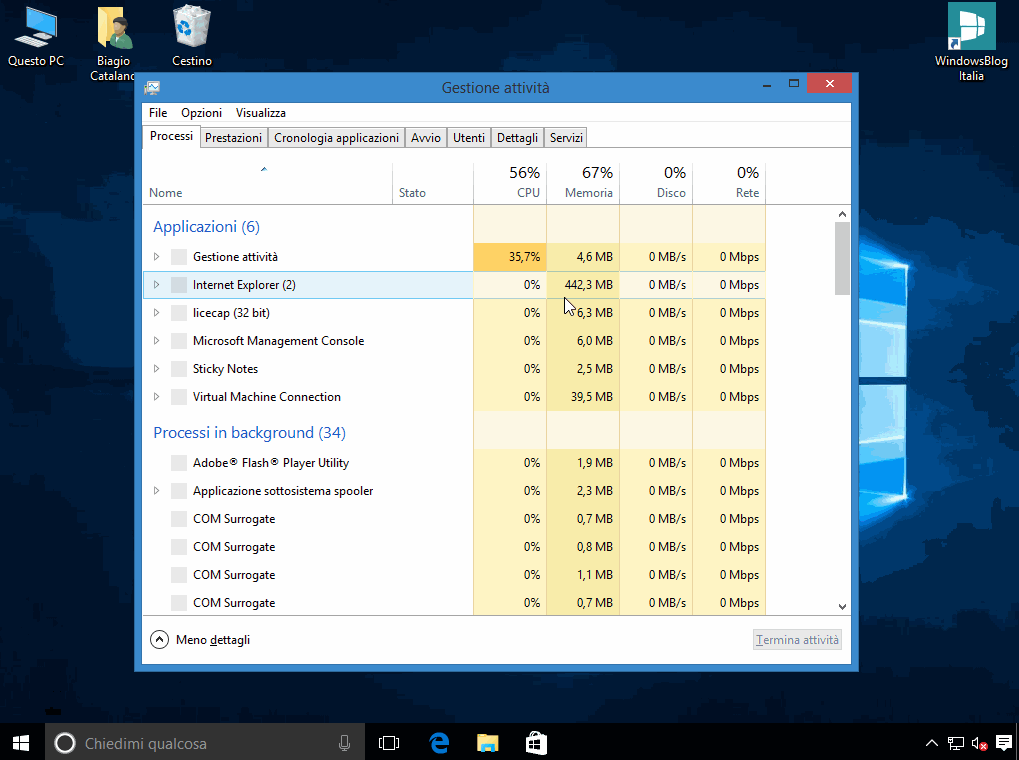Expand the Microsoft Management Console row

pyautogui.click(x=157, y=341)
